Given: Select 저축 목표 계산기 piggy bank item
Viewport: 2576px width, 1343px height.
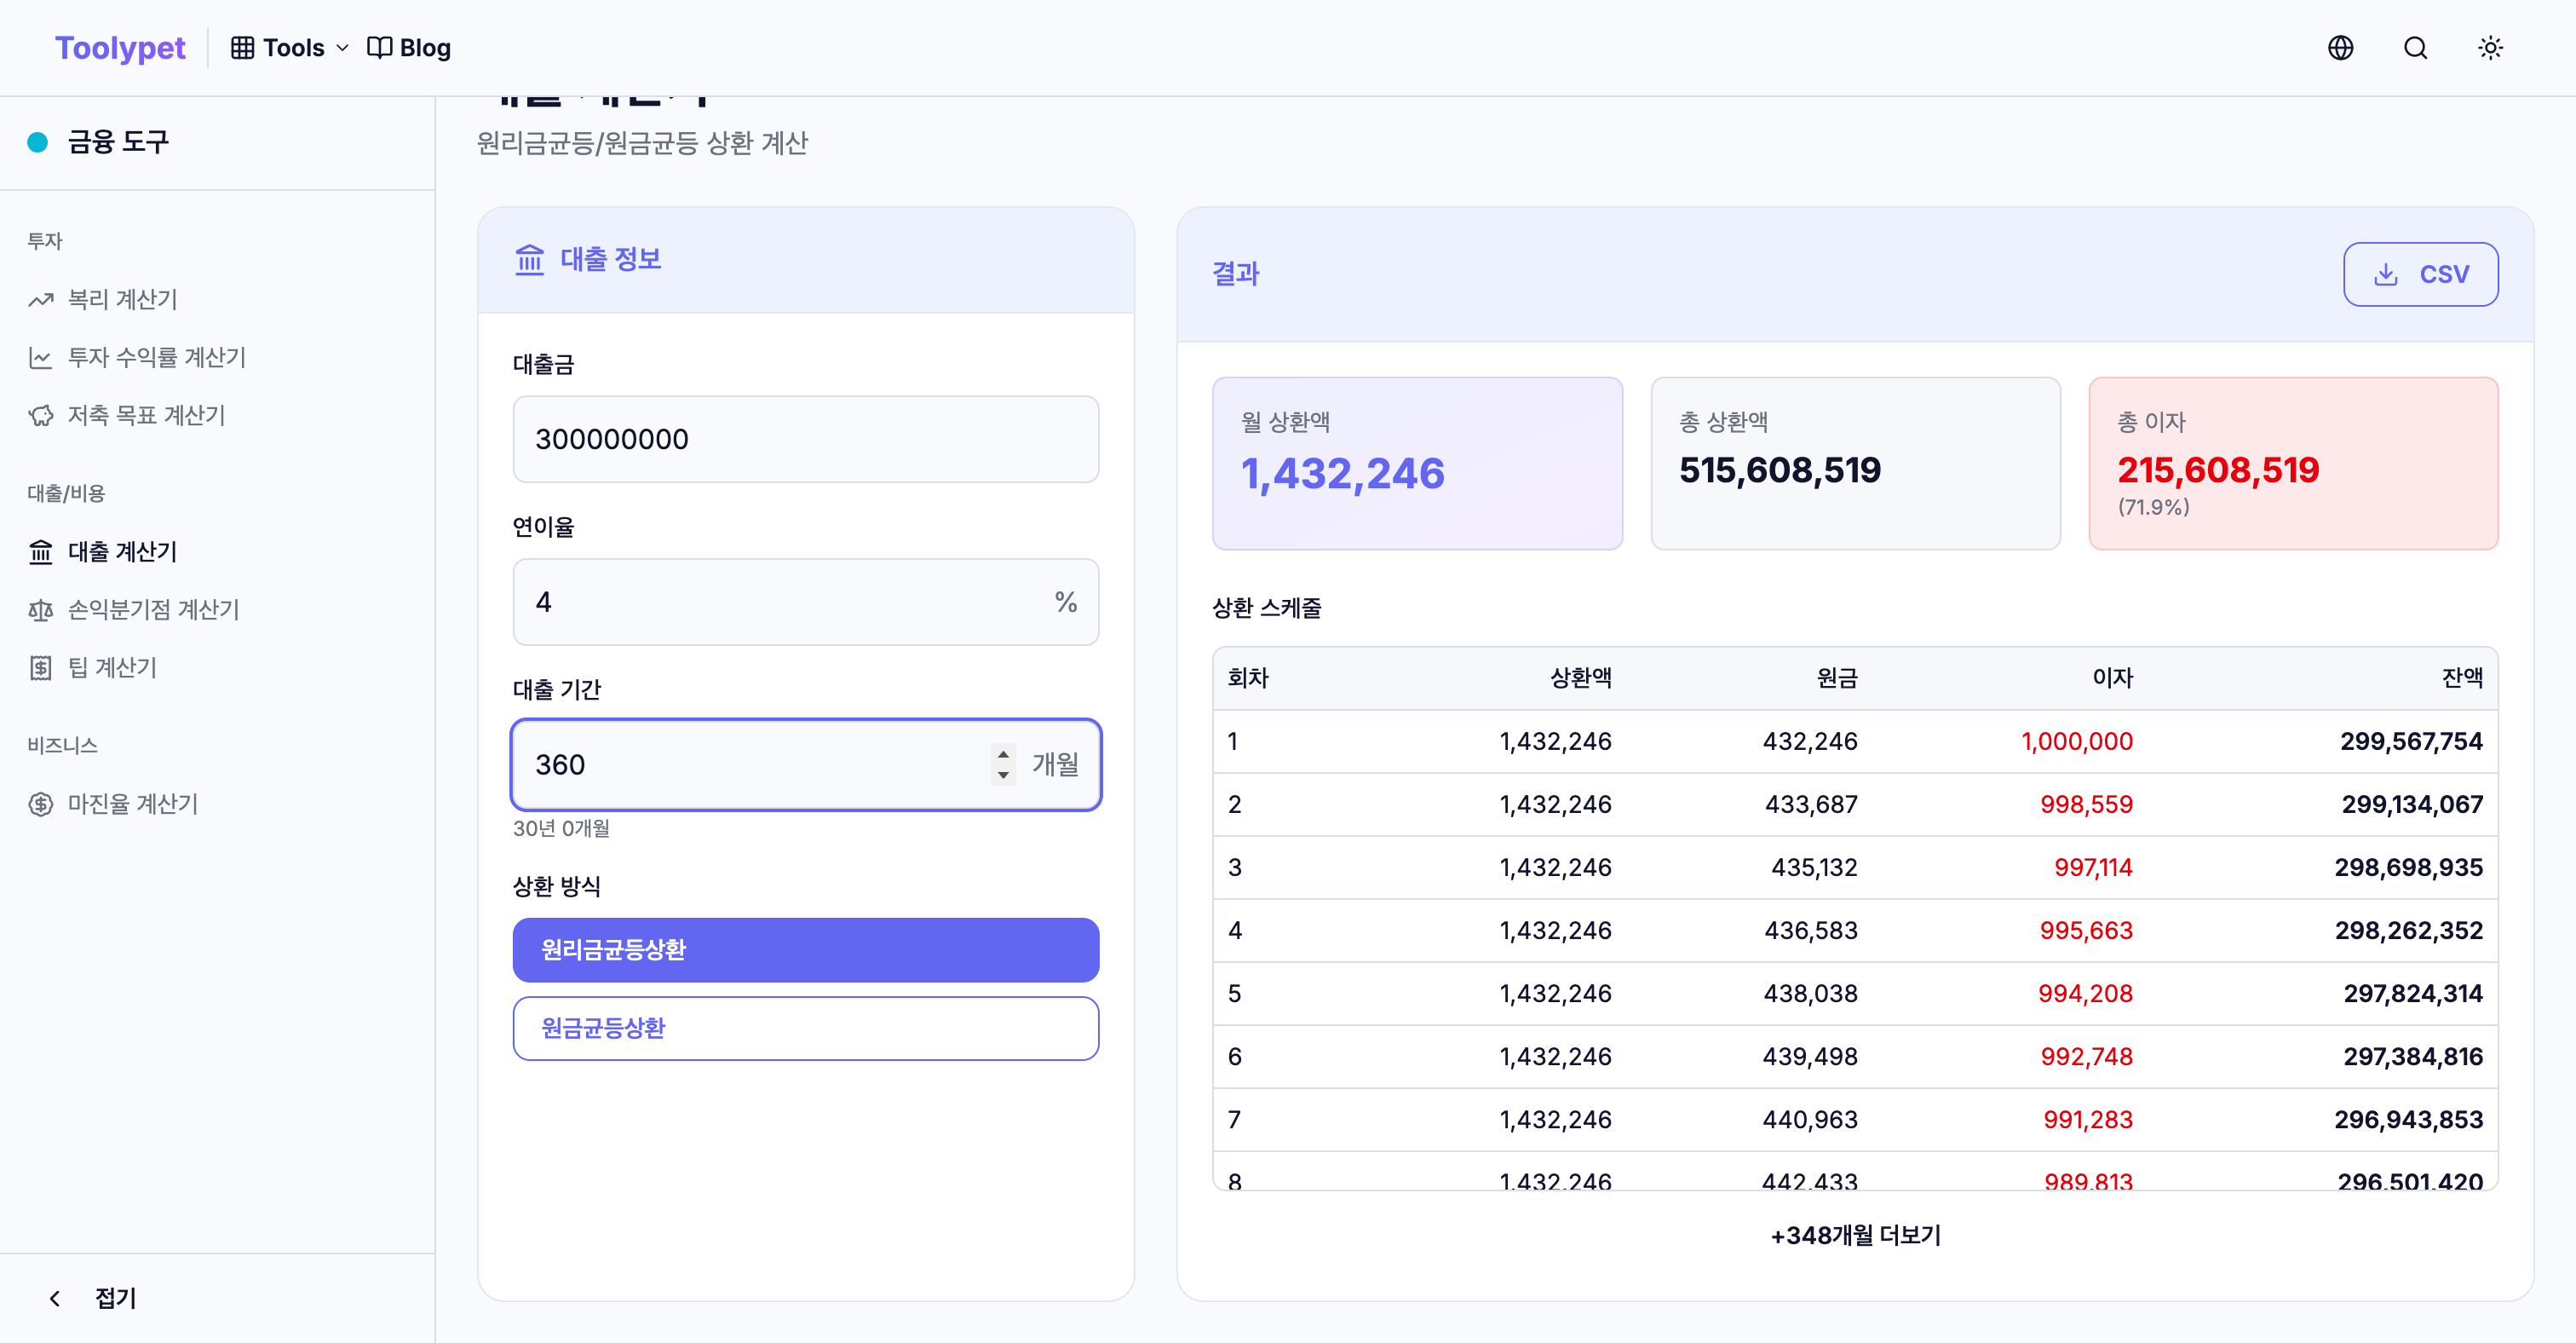Looking at the screenshot, I should 146,415.
